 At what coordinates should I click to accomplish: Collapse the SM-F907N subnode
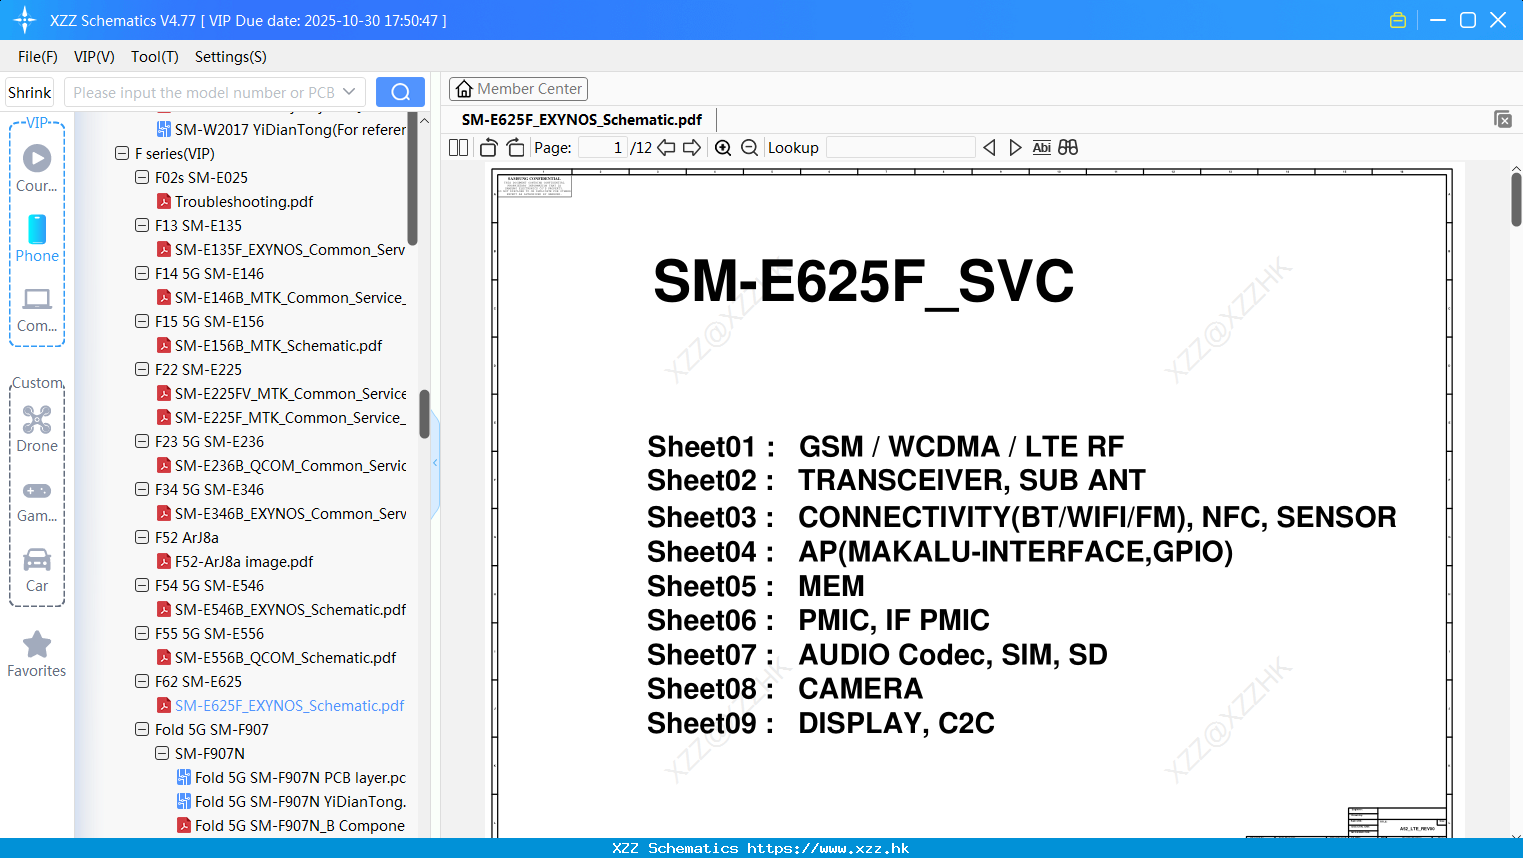point(162,754)
